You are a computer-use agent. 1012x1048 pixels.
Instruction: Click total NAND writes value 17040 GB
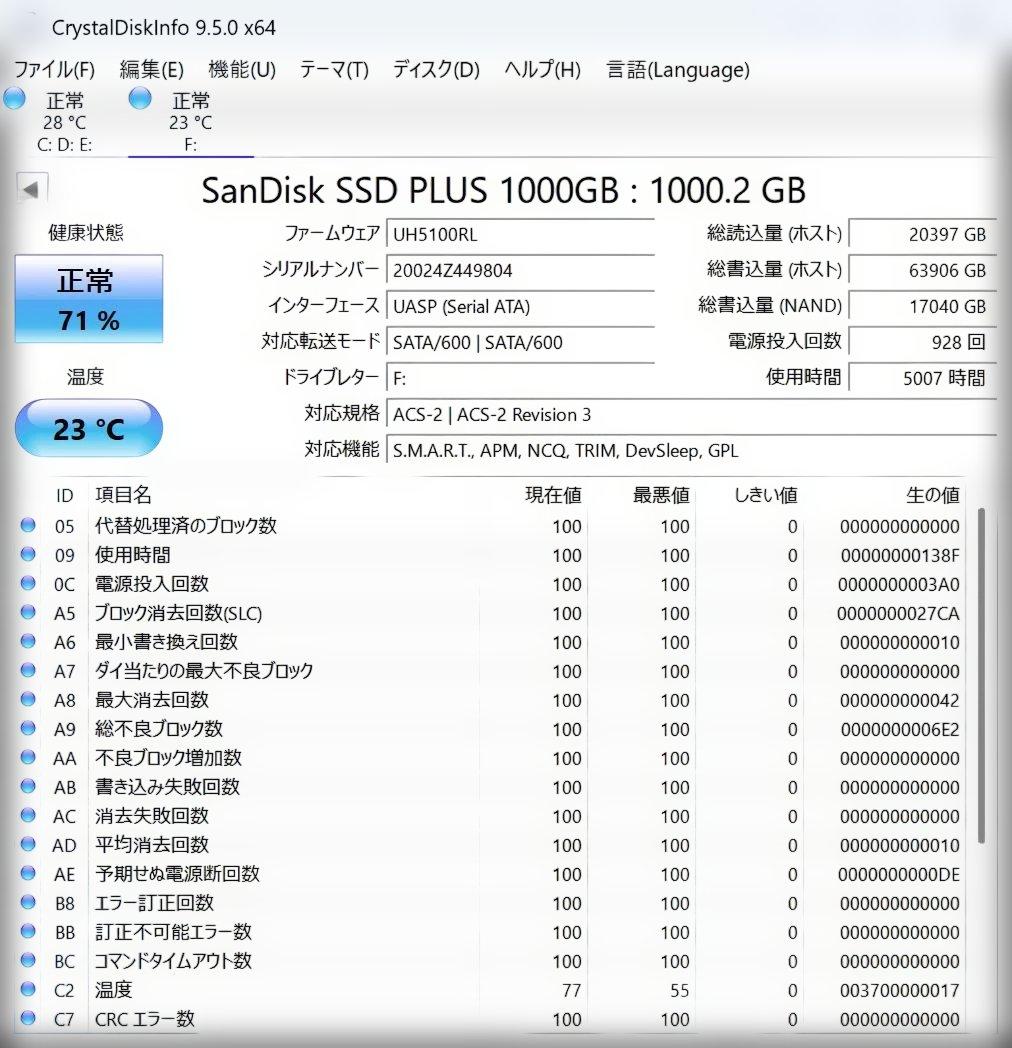[922, 307]
